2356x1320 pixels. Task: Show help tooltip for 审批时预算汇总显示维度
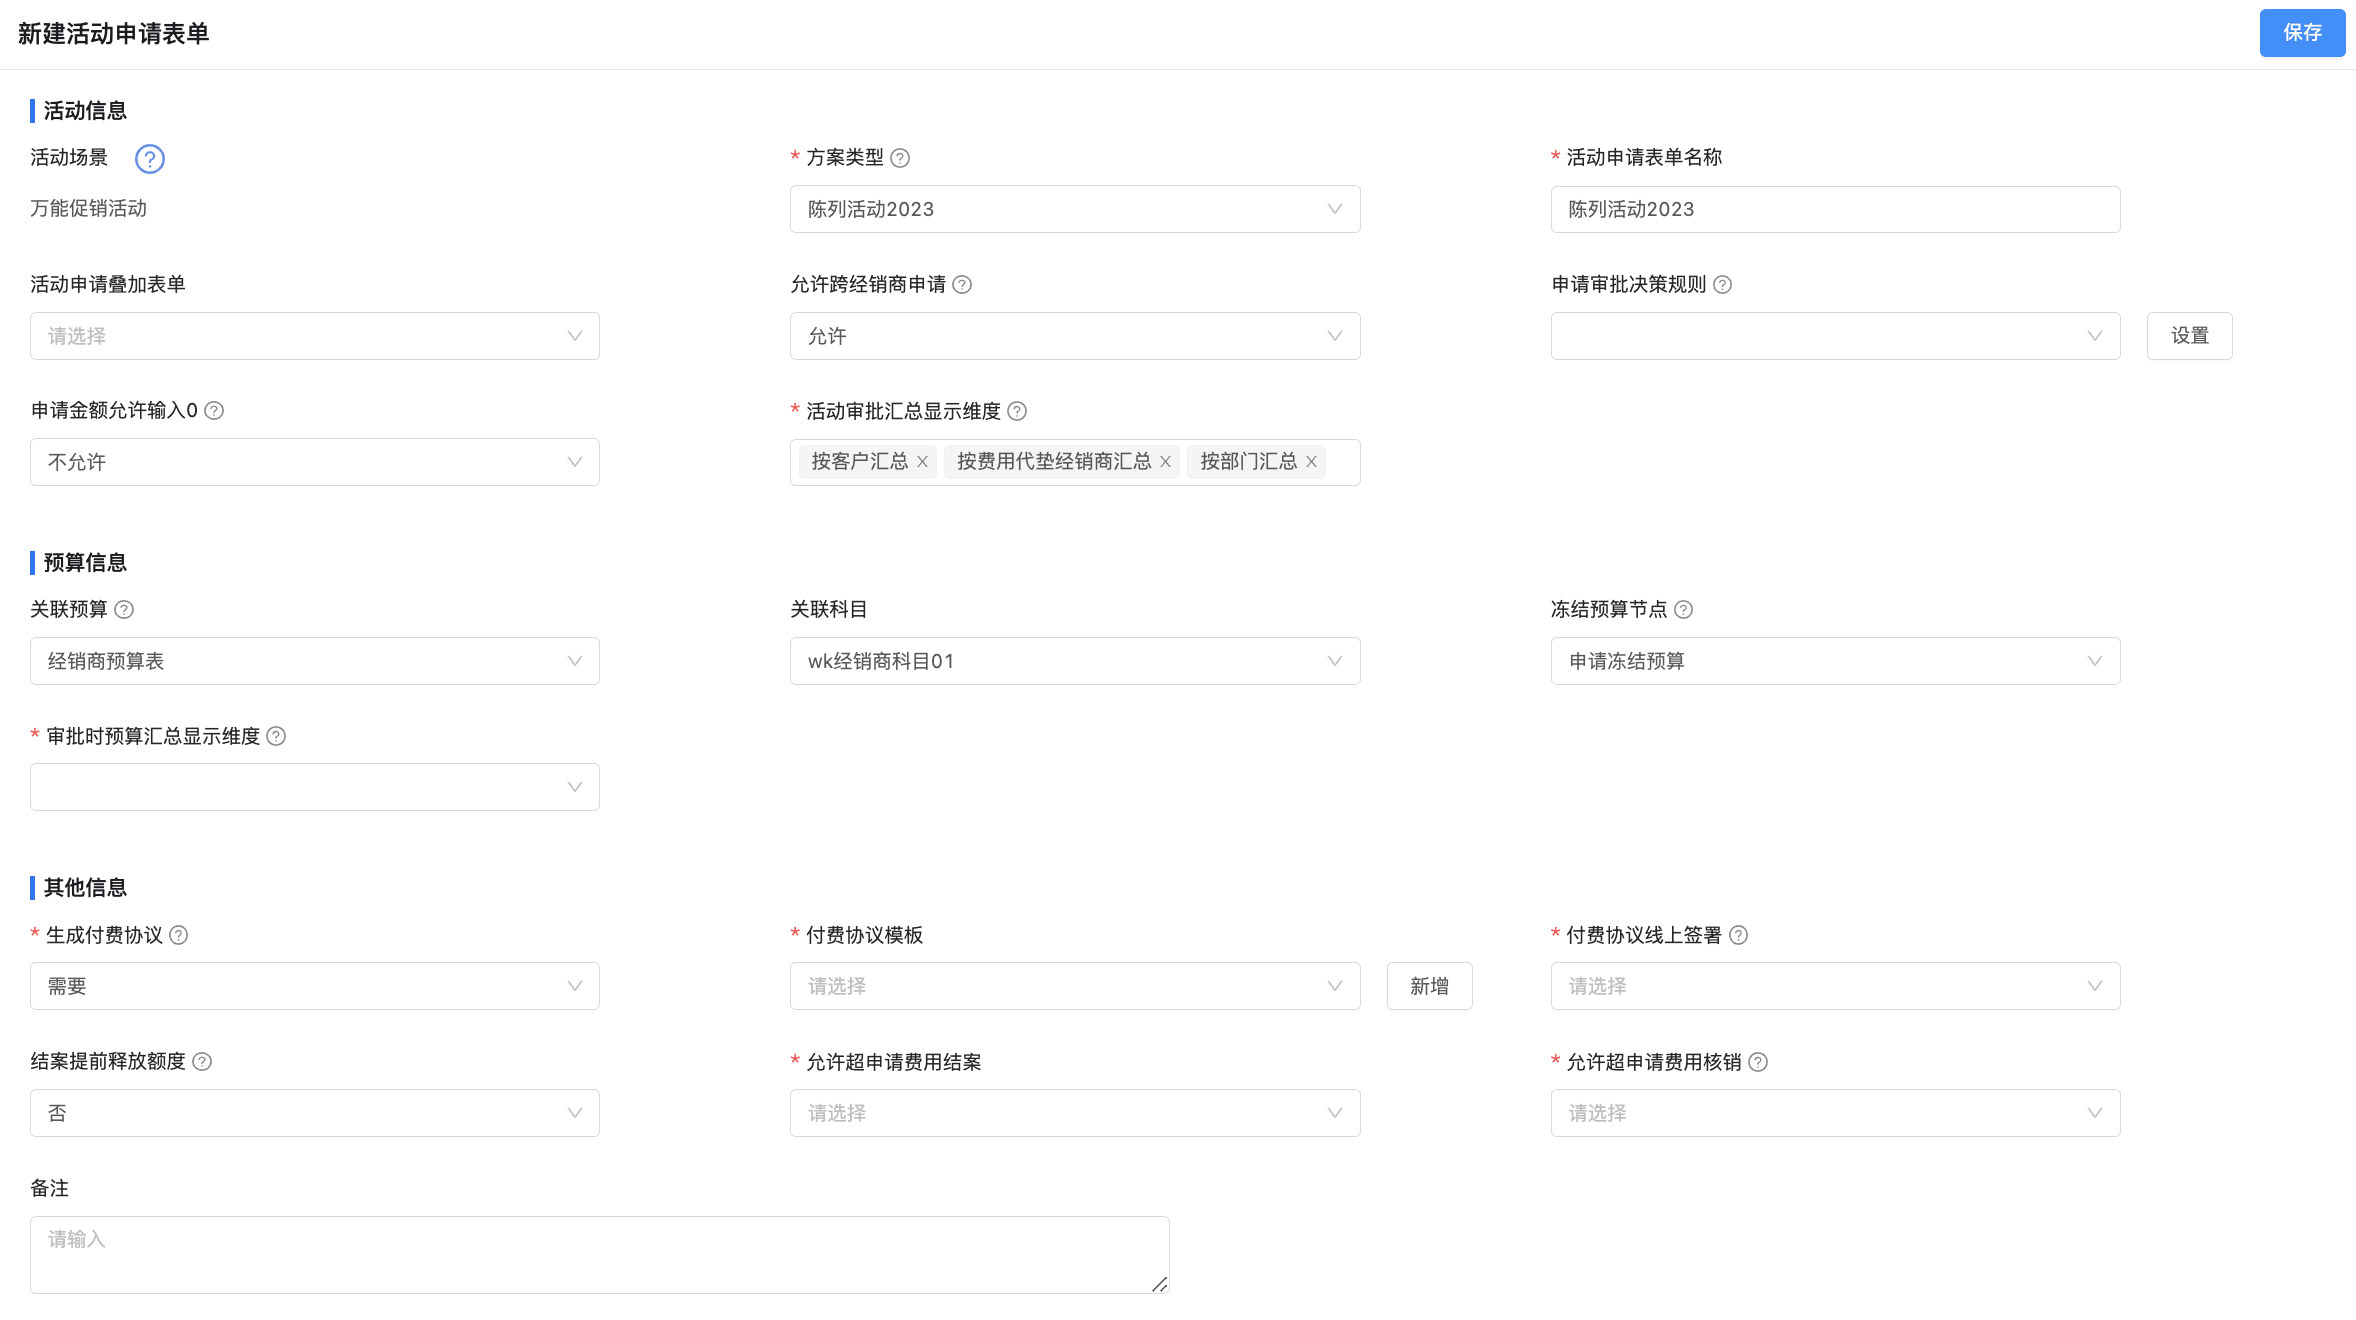tap(276, 736)
